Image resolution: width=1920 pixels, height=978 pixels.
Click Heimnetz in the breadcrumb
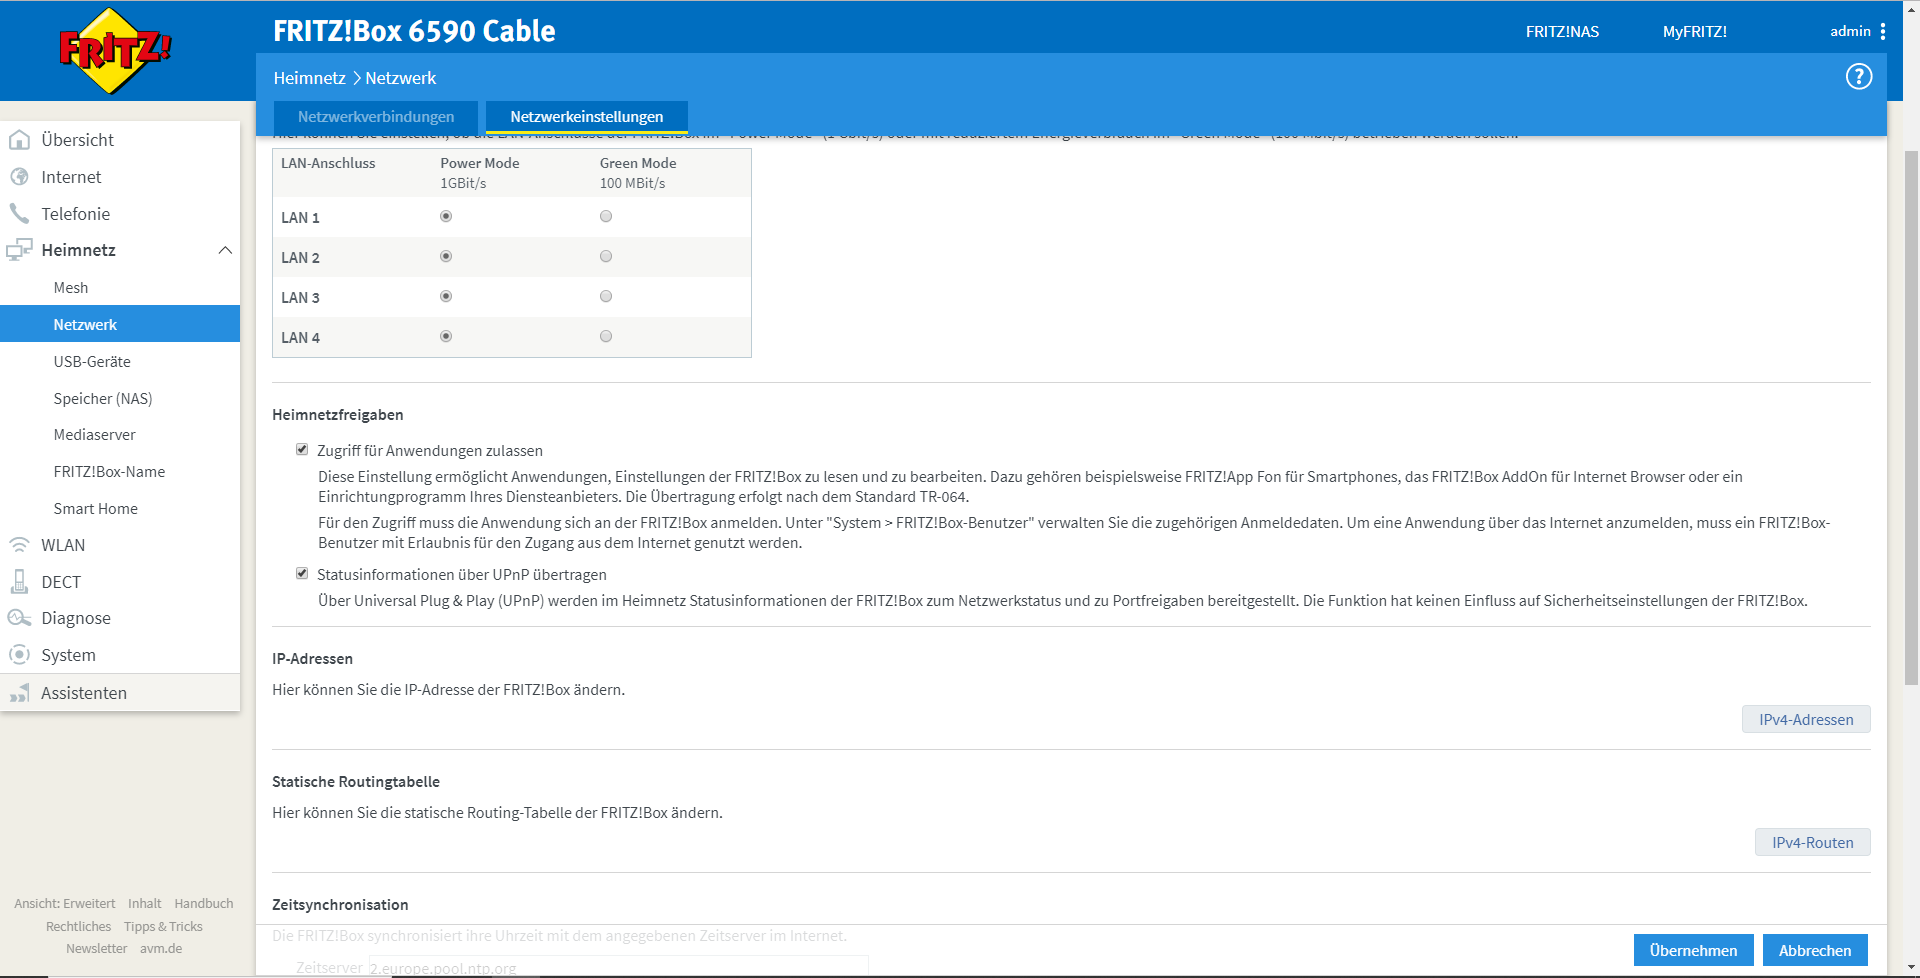309,78
